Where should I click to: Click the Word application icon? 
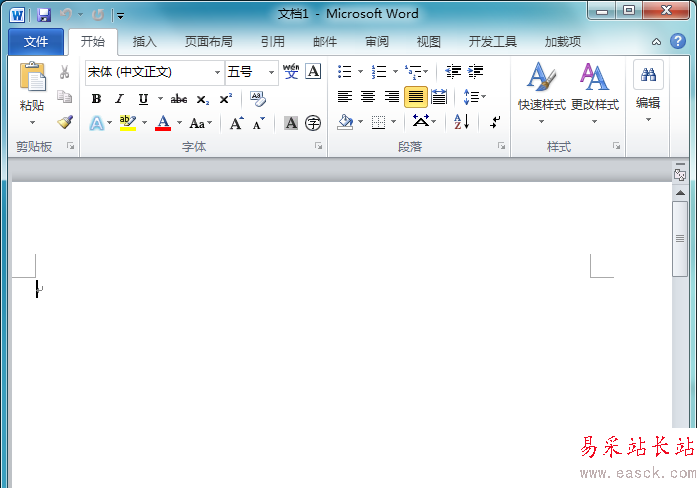(x=17, y=15)
